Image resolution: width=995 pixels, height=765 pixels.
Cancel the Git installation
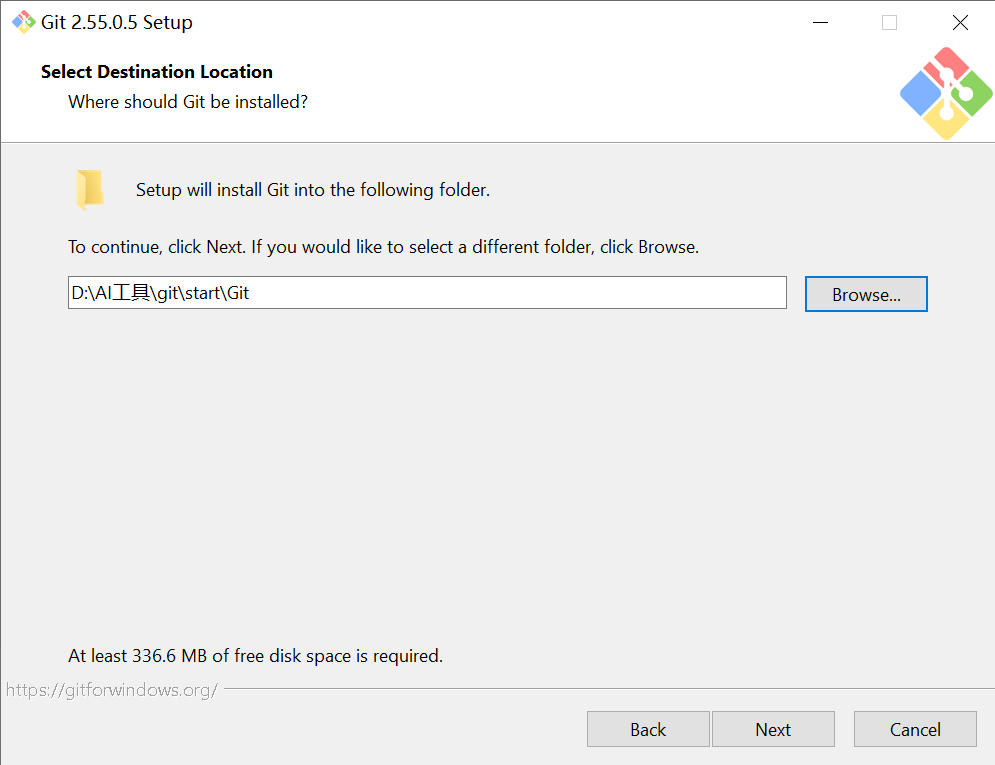pos(915,729)
